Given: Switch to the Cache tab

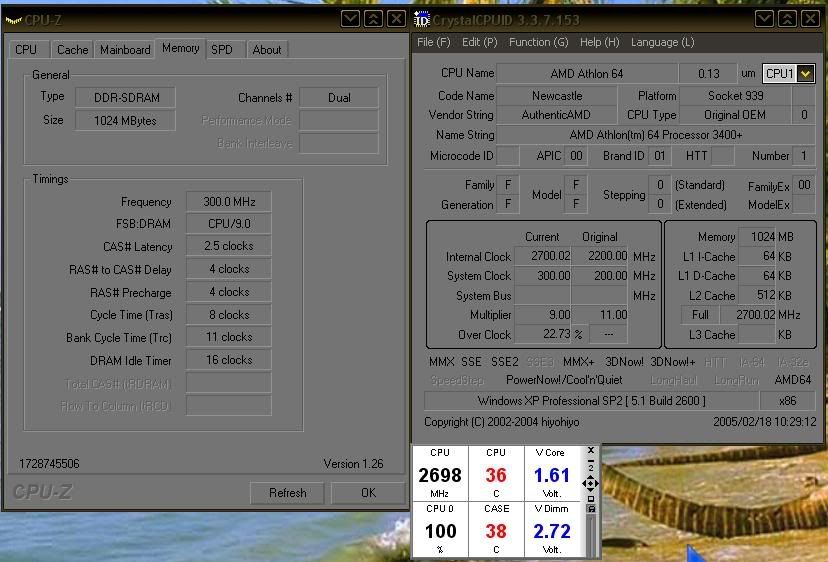Looking at the screenshot, I should [72, 50].
